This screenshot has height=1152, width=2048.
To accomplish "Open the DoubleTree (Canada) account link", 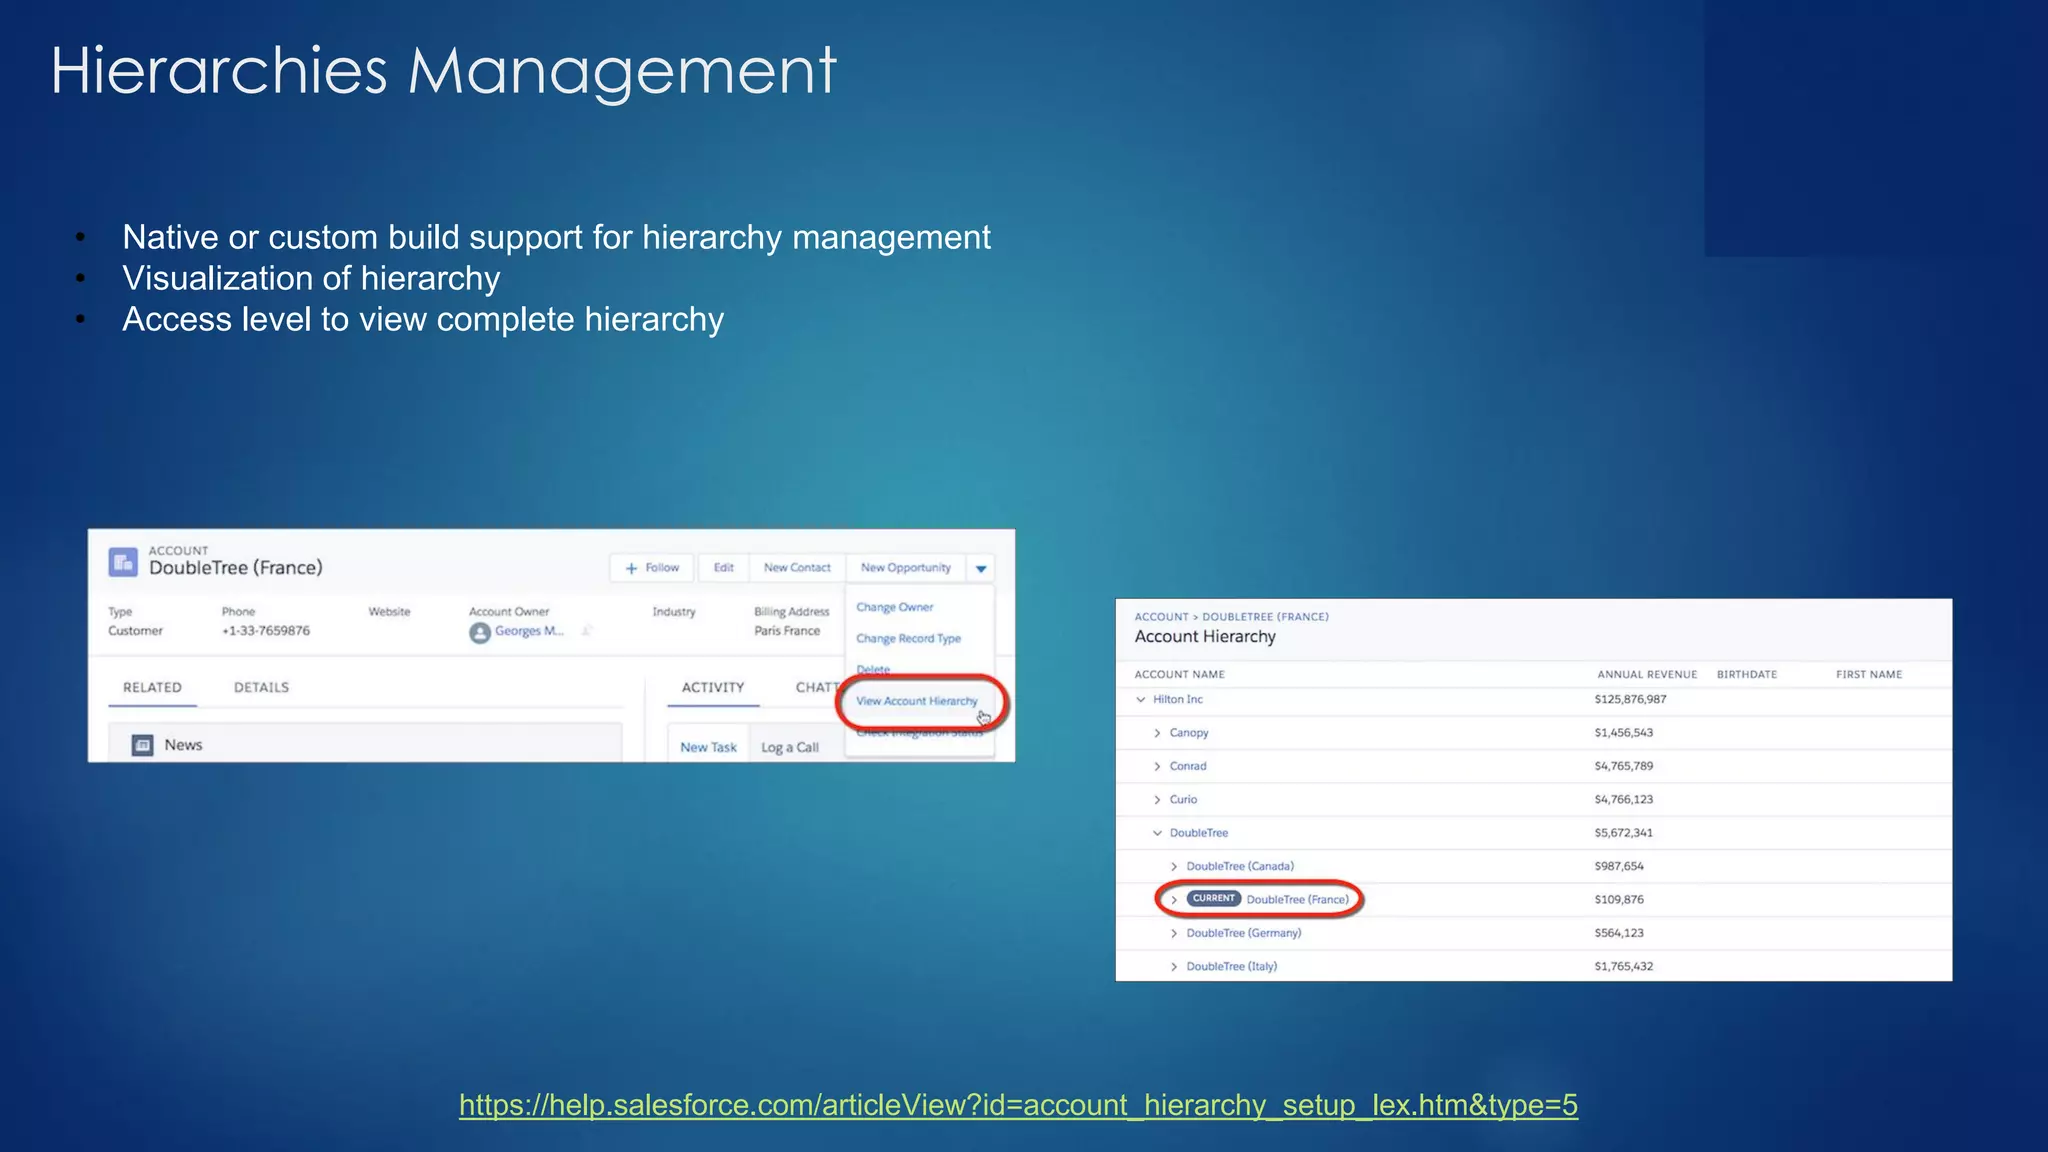I will tap(1240, 866).
